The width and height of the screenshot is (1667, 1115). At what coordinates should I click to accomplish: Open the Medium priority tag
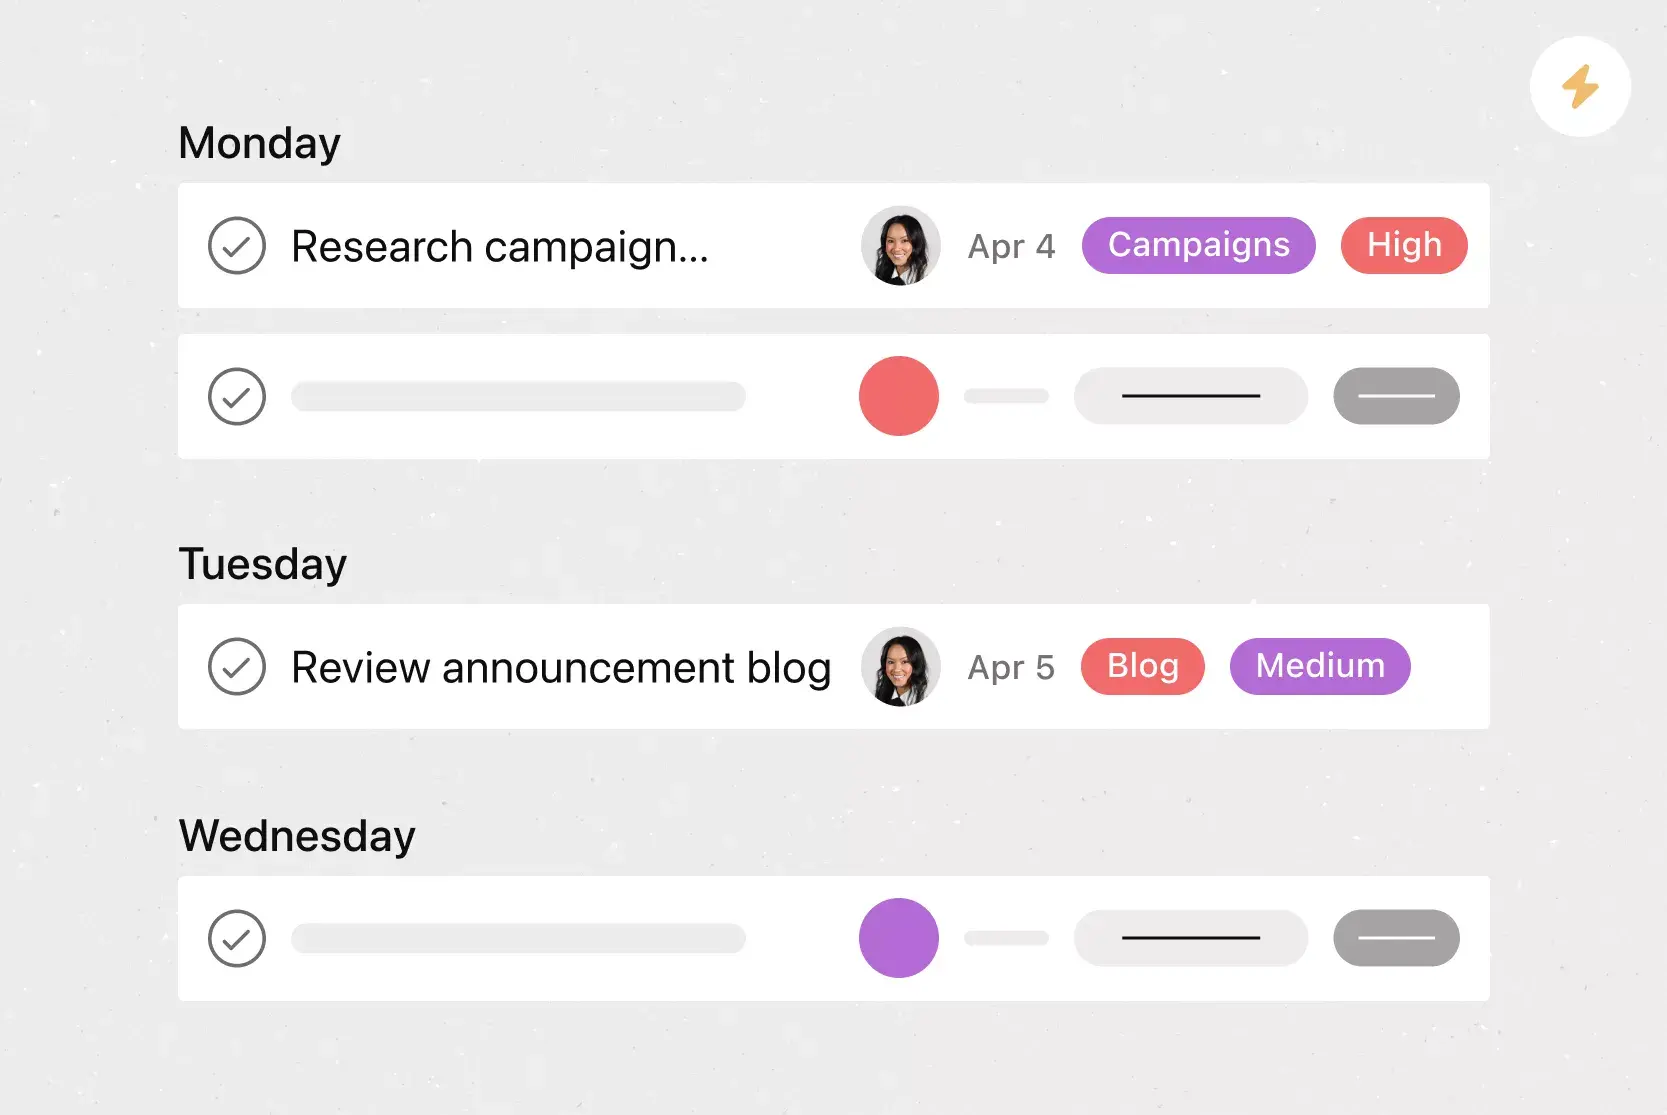[x=1320, y=667]
